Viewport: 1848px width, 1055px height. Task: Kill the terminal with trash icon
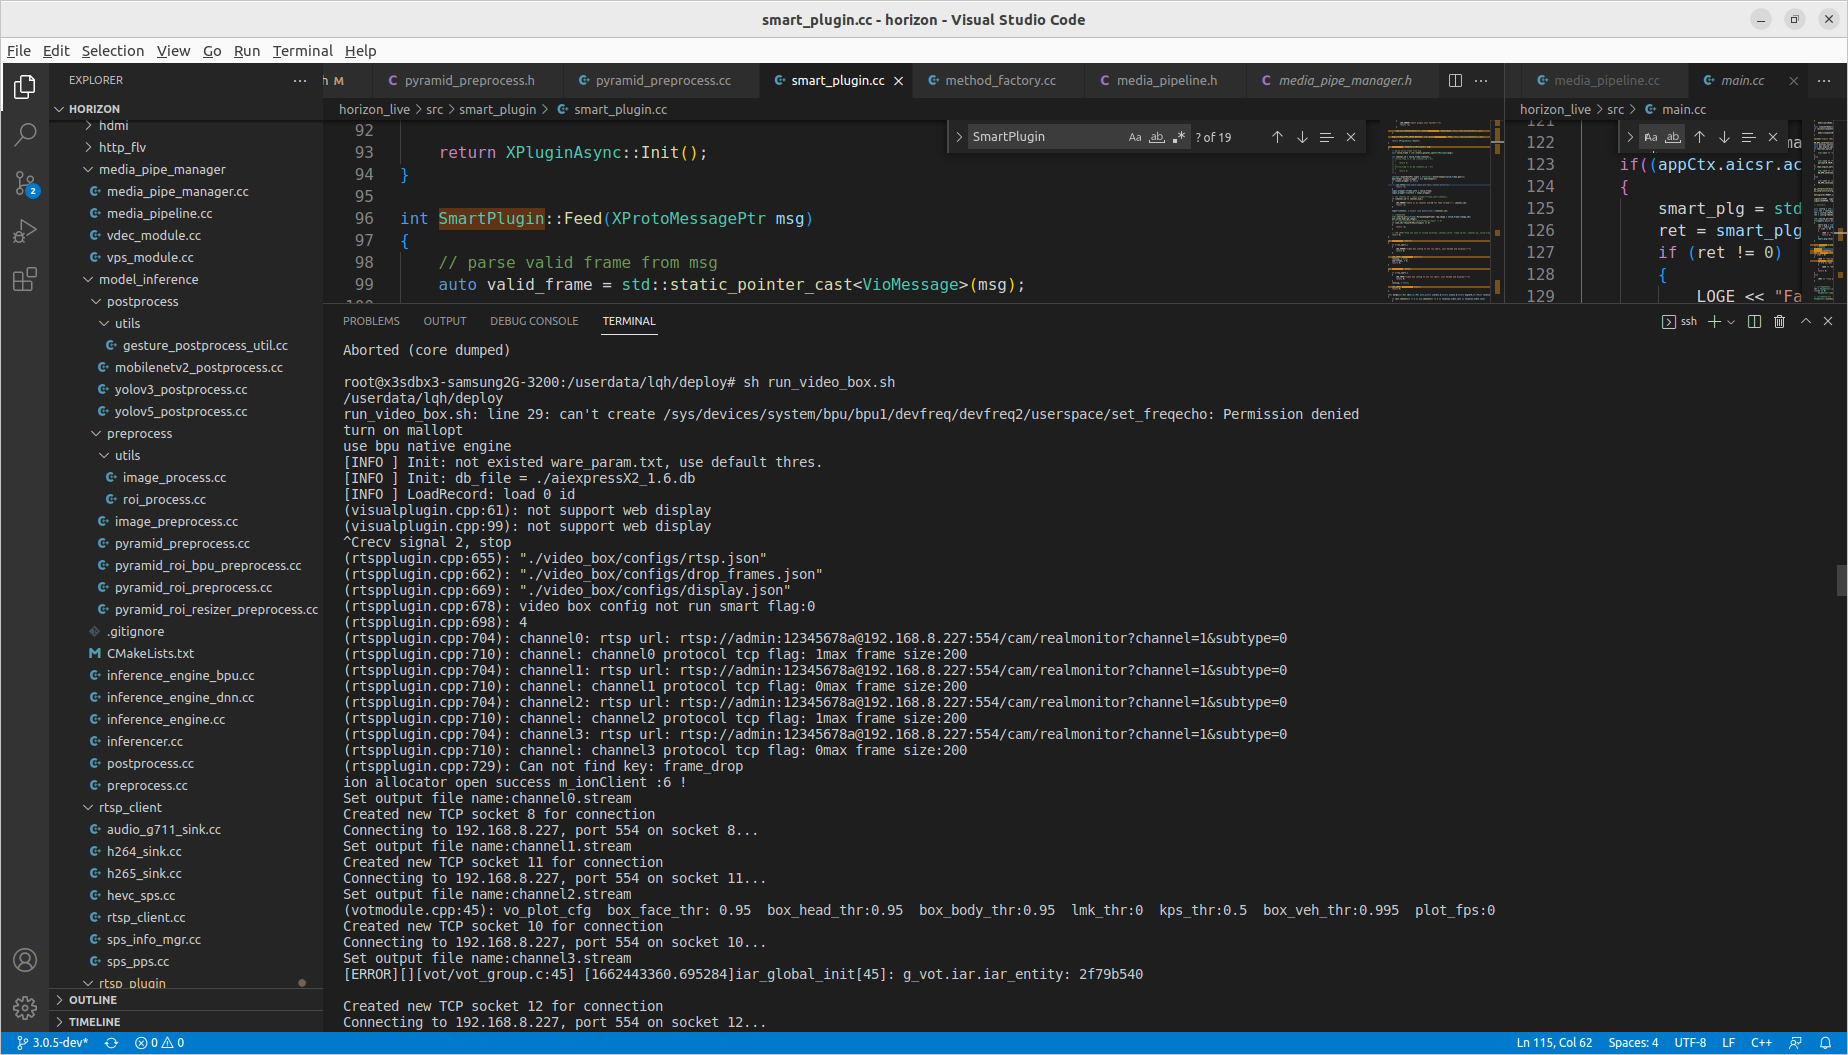1779,321
